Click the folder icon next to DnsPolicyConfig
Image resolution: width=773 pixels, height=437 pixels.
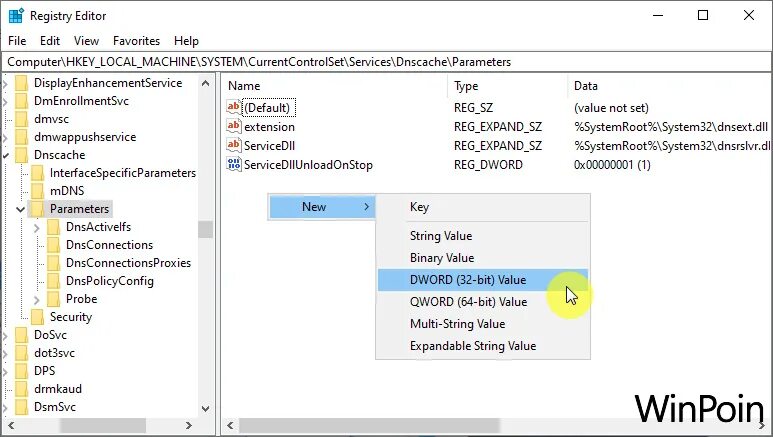[55, 281]
